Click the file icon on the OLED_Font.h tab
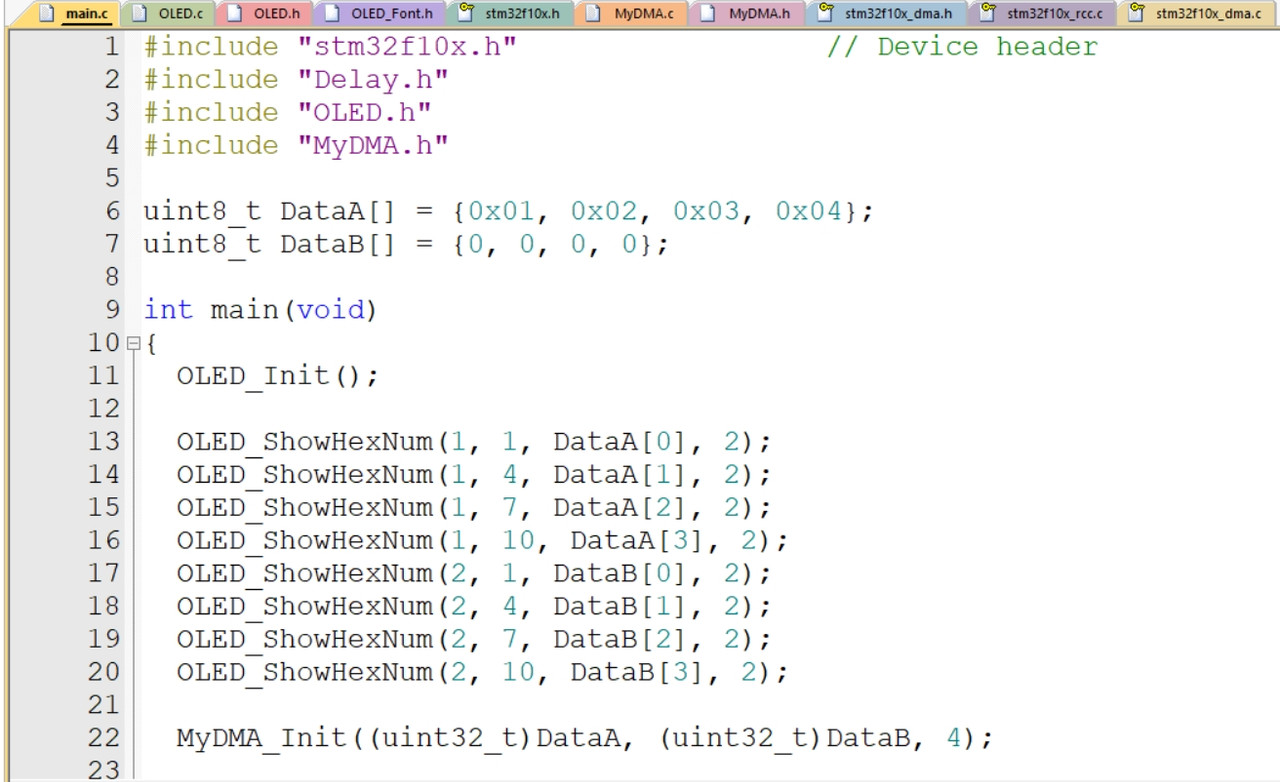This screenshot has height=782, width=1280. coord(331,14)
